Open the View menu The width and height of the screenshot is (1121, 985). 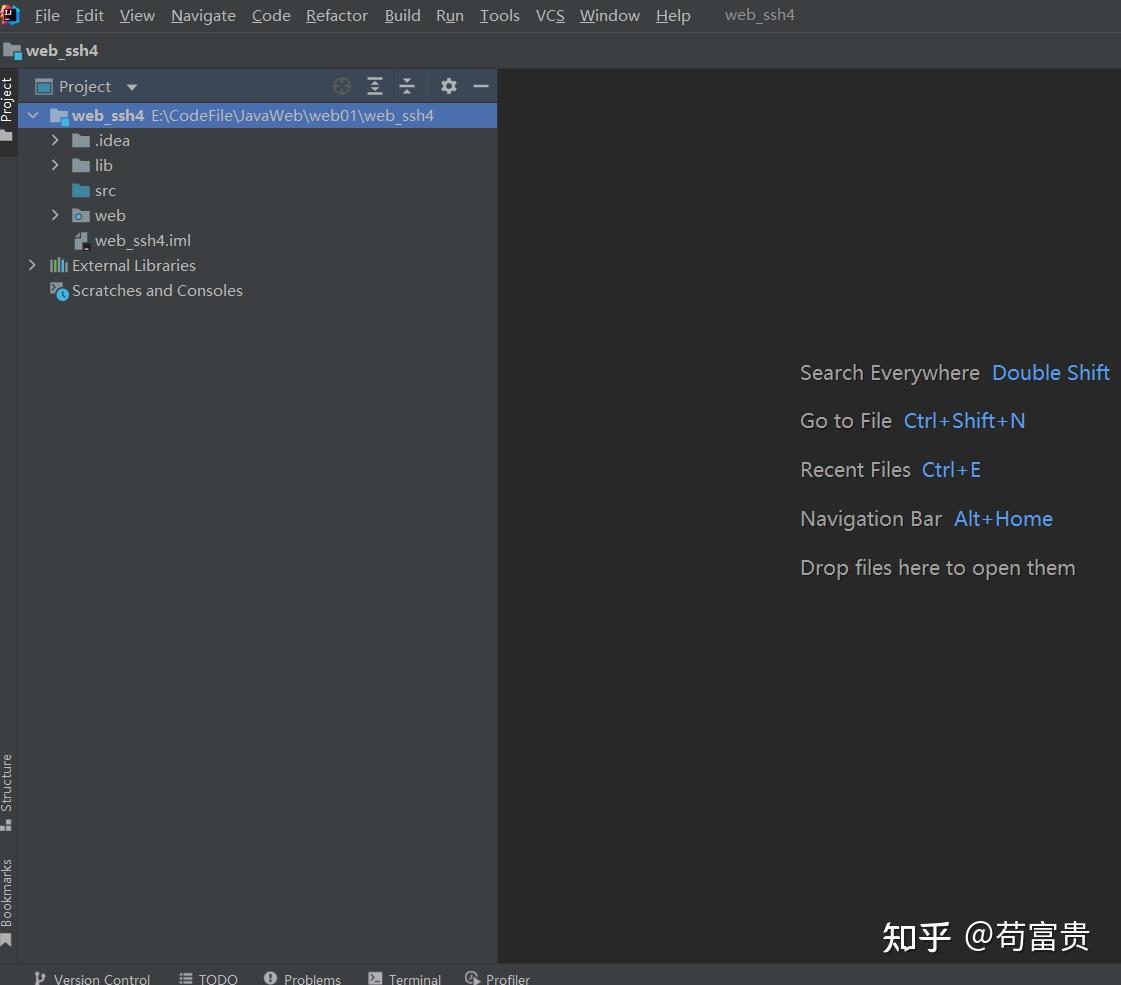[137, 16]
